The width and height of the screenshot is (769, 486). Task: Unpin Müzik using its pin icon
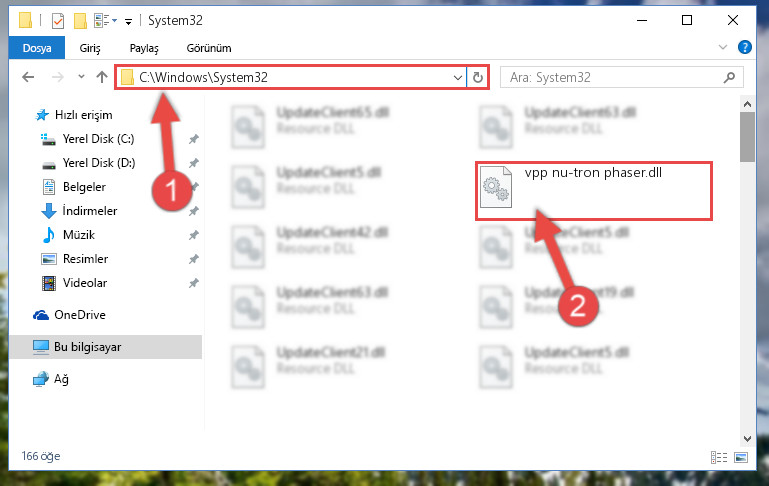(194, 235)
